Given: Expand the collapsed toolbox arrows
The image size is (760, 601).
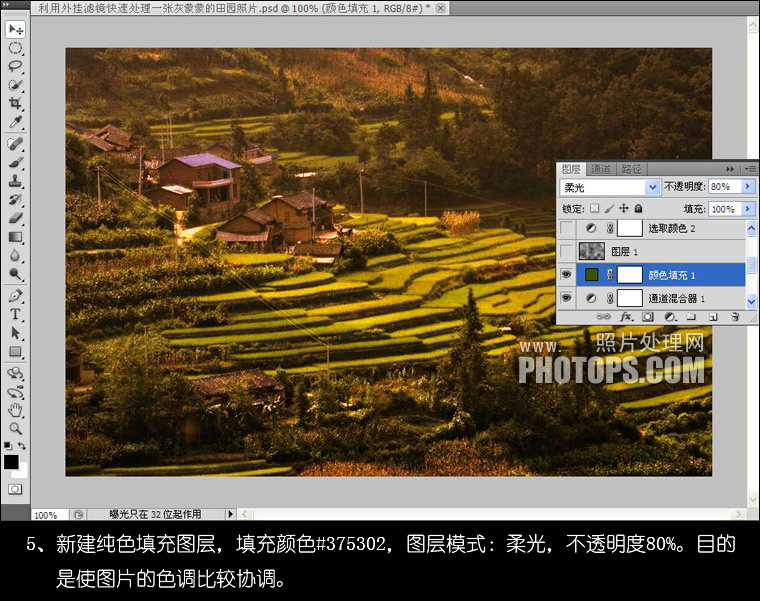Looking at the screenshot, I should (x=7, y=4).
